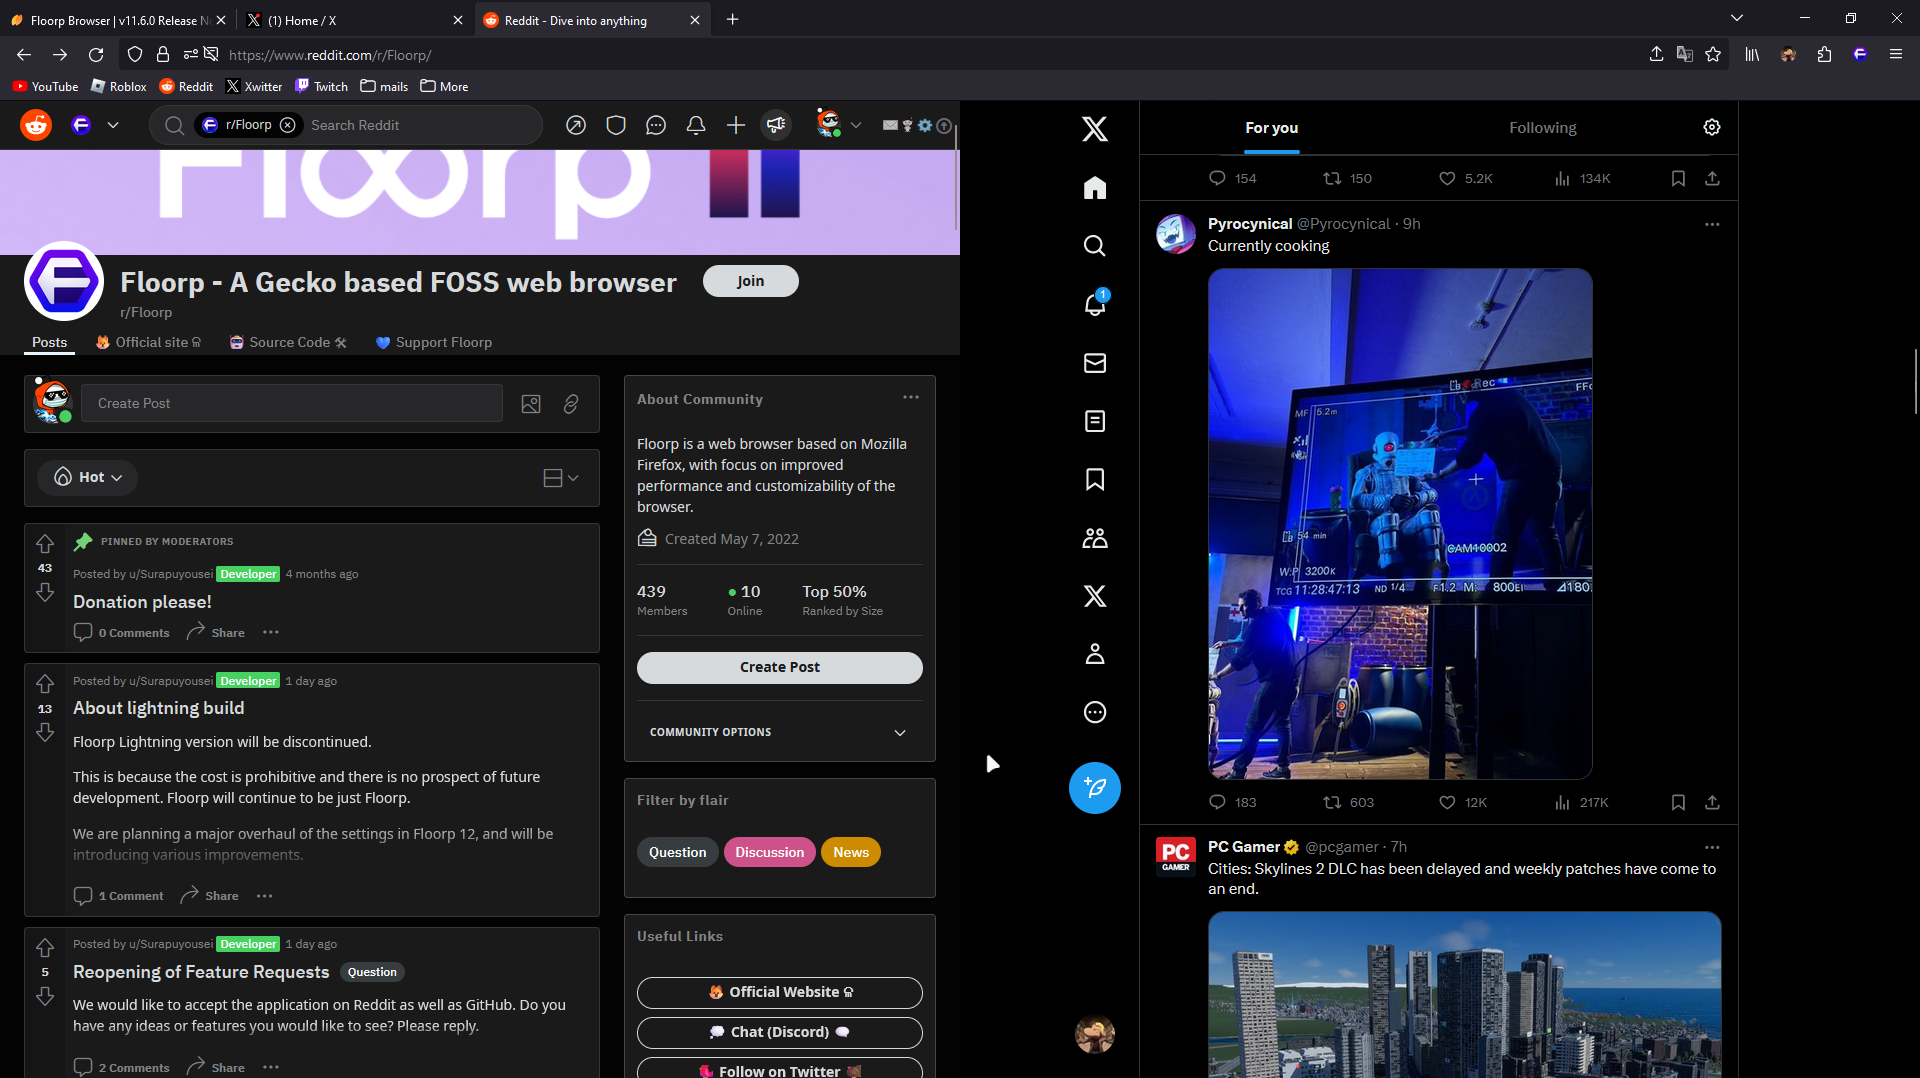Filter posts by the Discussion flair
Image resolution: width=1920 pixels, height=1078 pixels.
[769, 852]
